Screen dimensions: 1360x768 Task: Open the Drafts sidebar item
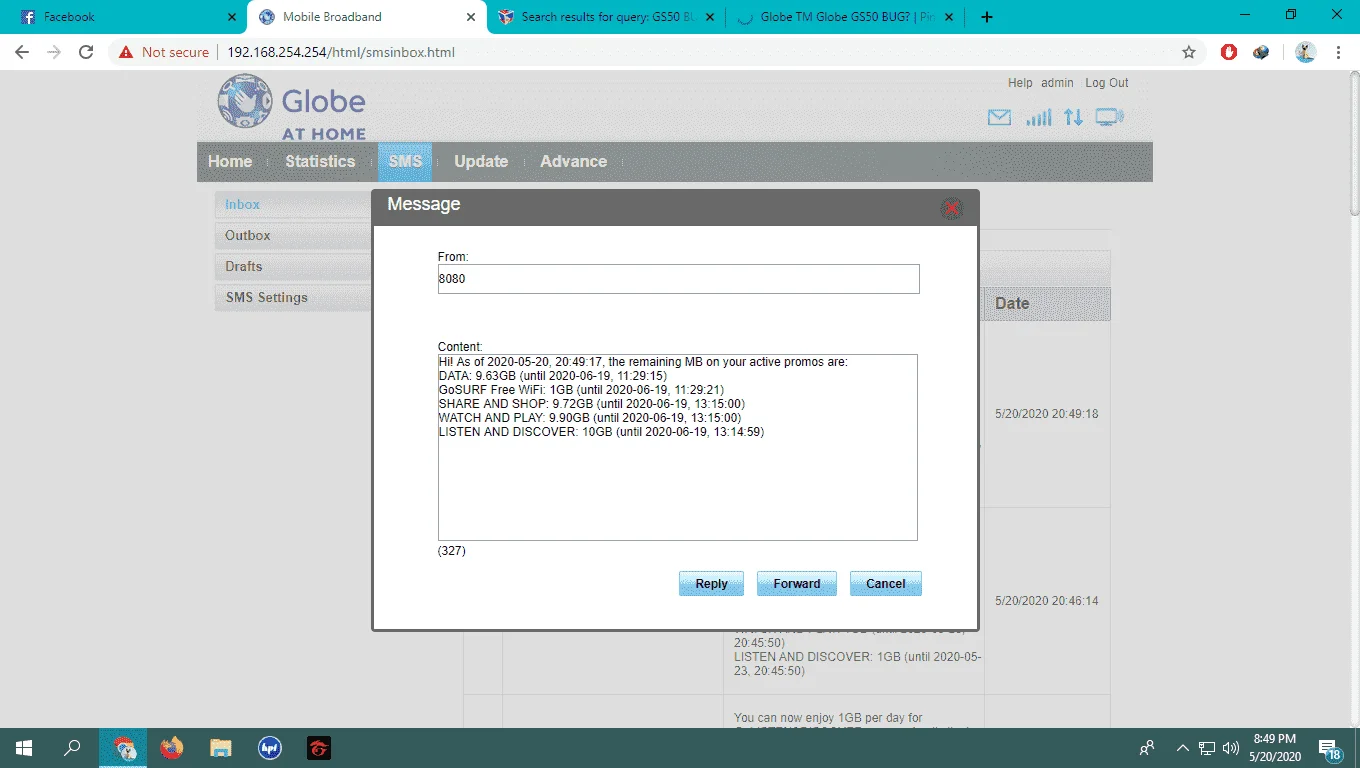pos(293,266)
